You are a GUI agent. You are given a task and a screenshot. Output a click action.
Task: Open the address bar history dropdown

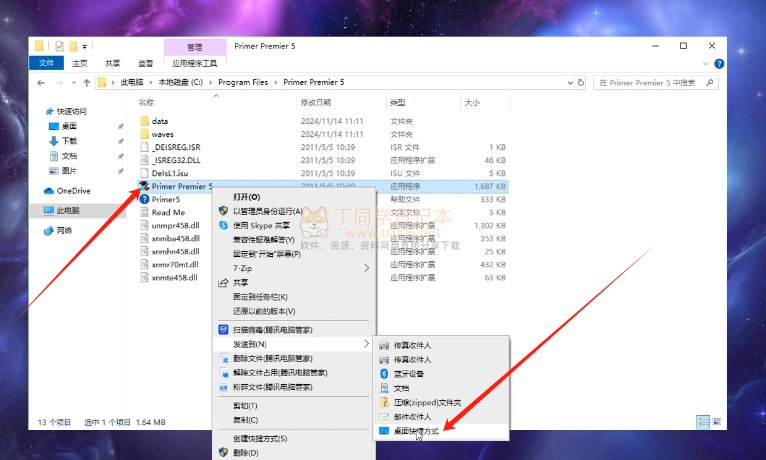click(570, 83)
